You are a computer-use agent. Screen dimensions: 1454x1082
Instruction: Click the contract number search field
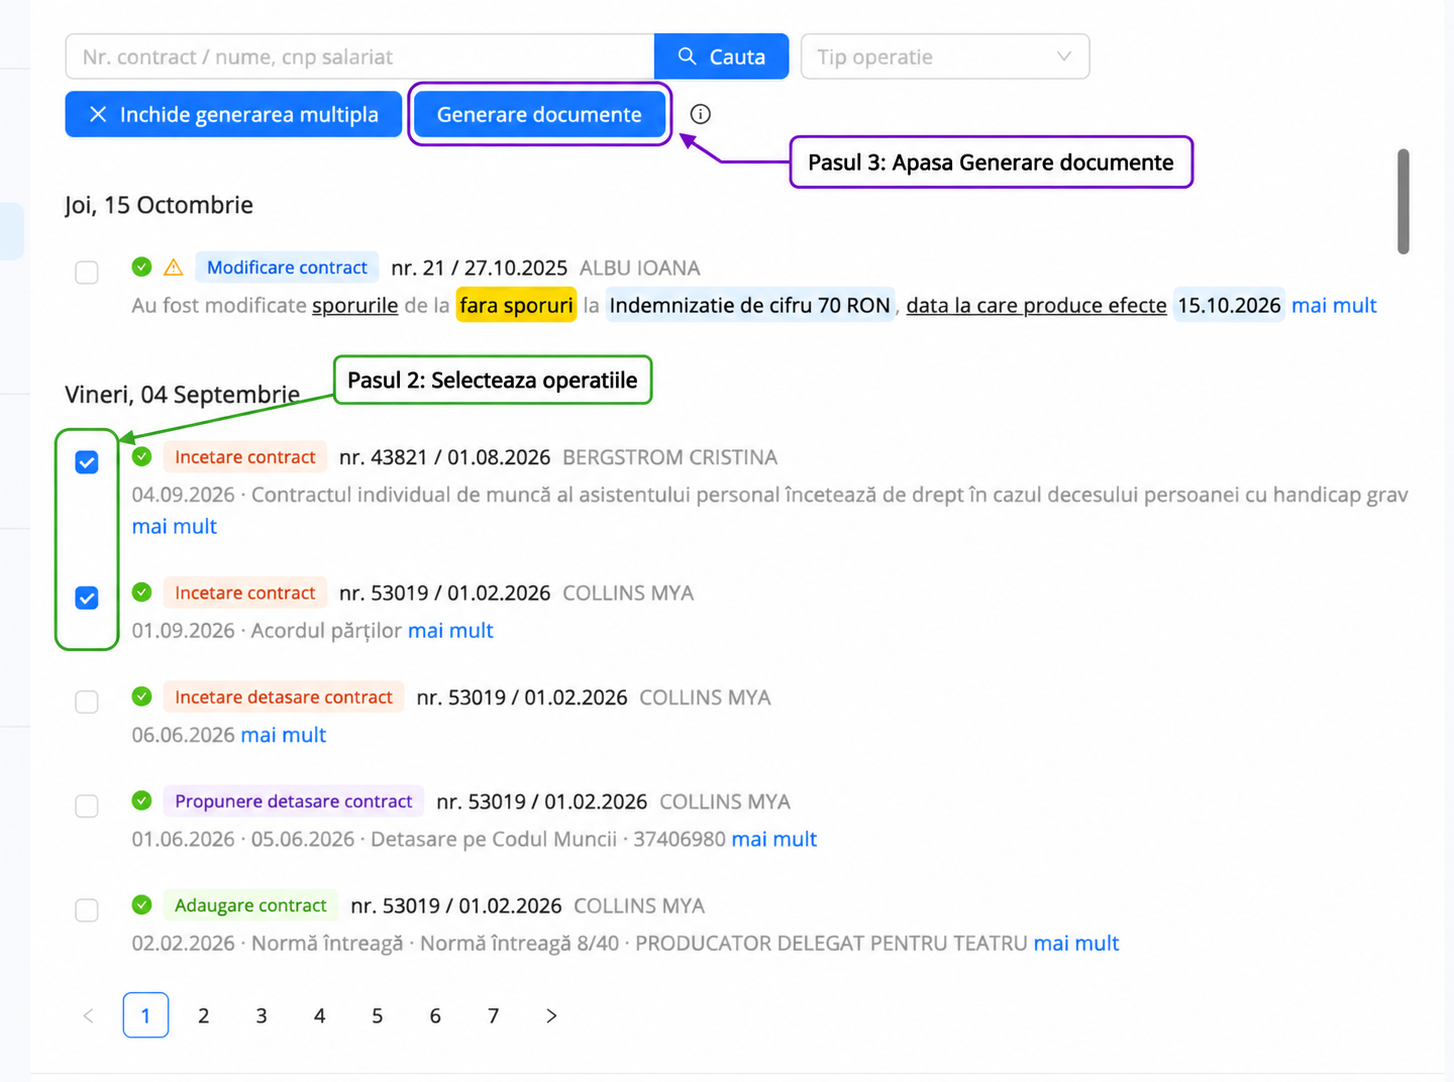[x=360, y=57]
